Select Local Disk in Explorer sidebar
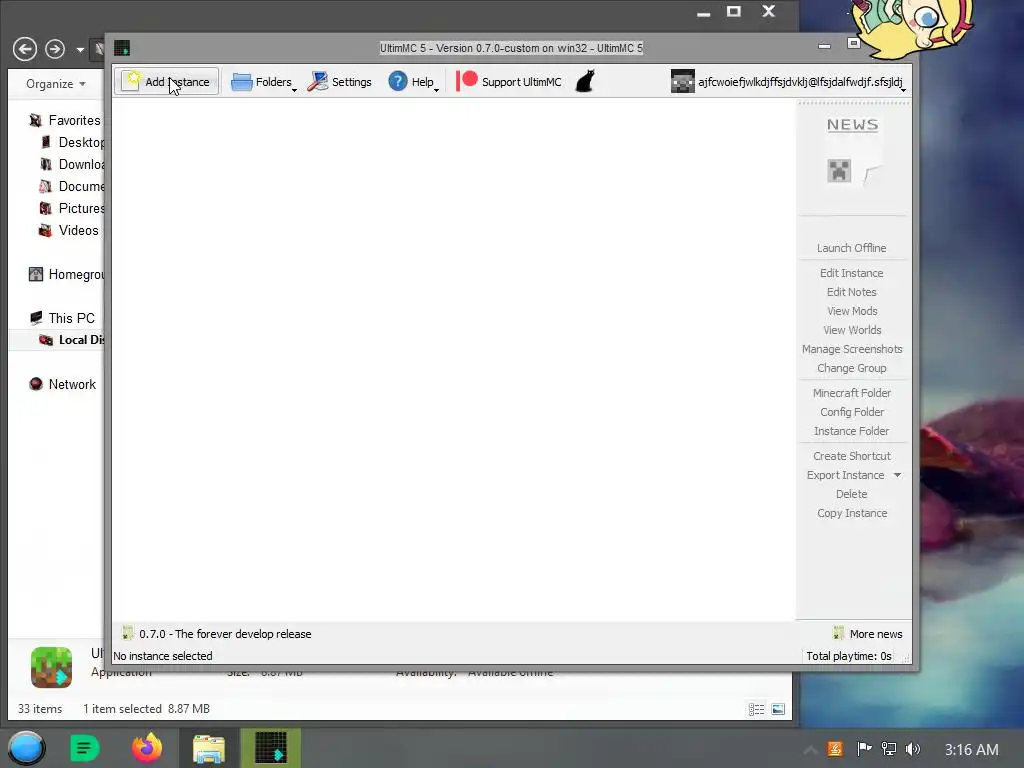 point(57,340)
